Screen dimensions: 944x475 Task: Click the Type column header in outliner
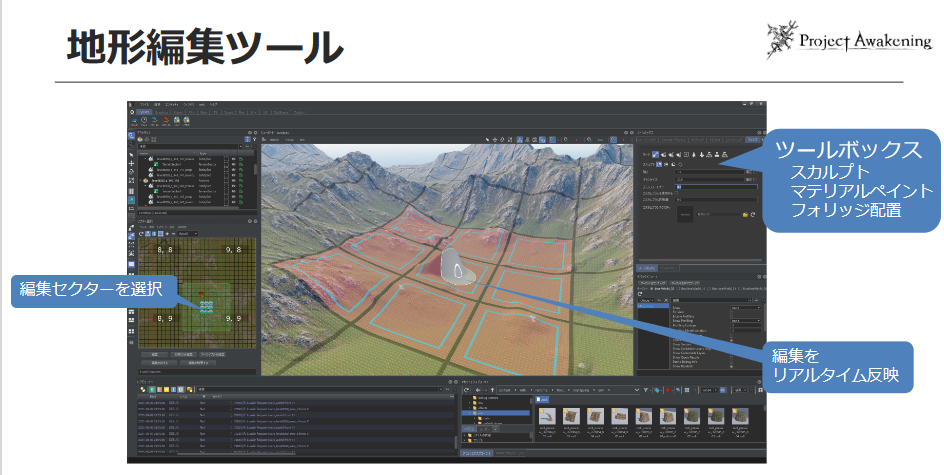(210, 154)
